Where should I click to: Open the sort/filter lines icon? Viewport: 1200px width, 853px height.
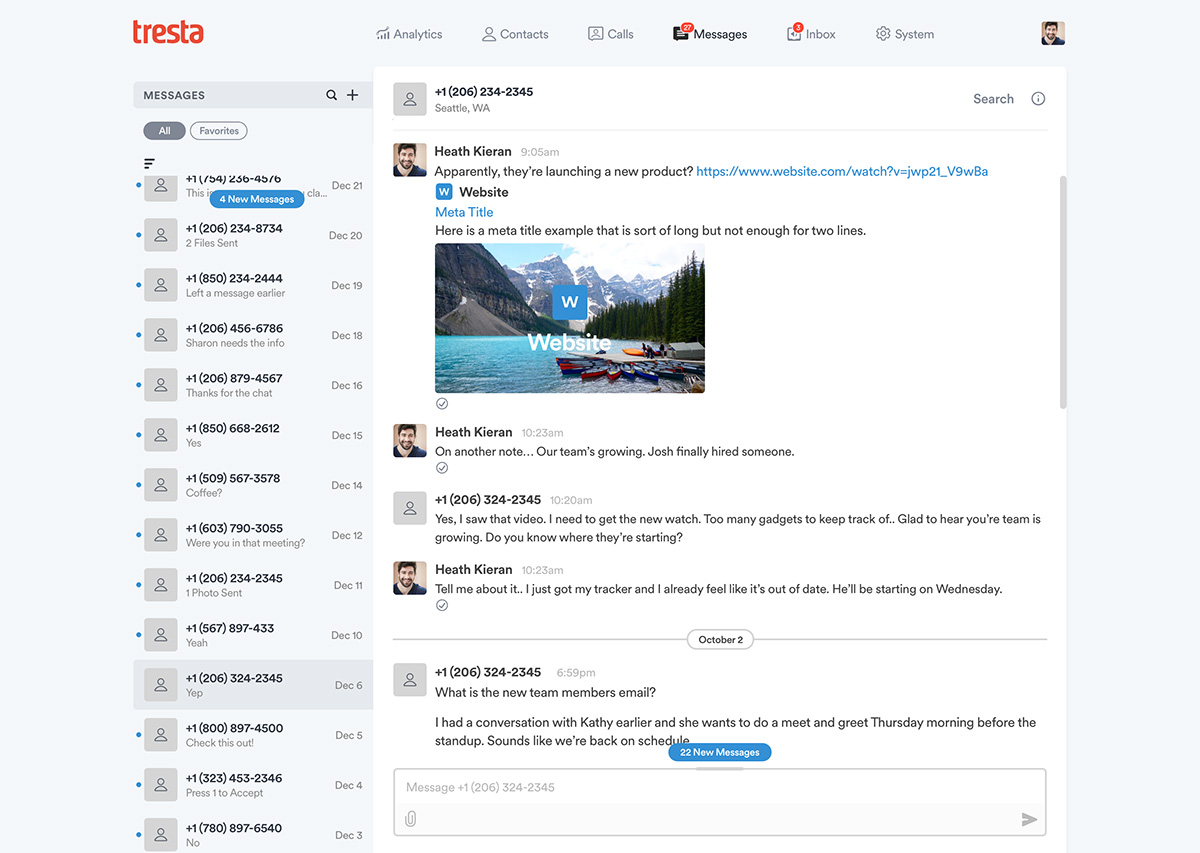(150, 163)
